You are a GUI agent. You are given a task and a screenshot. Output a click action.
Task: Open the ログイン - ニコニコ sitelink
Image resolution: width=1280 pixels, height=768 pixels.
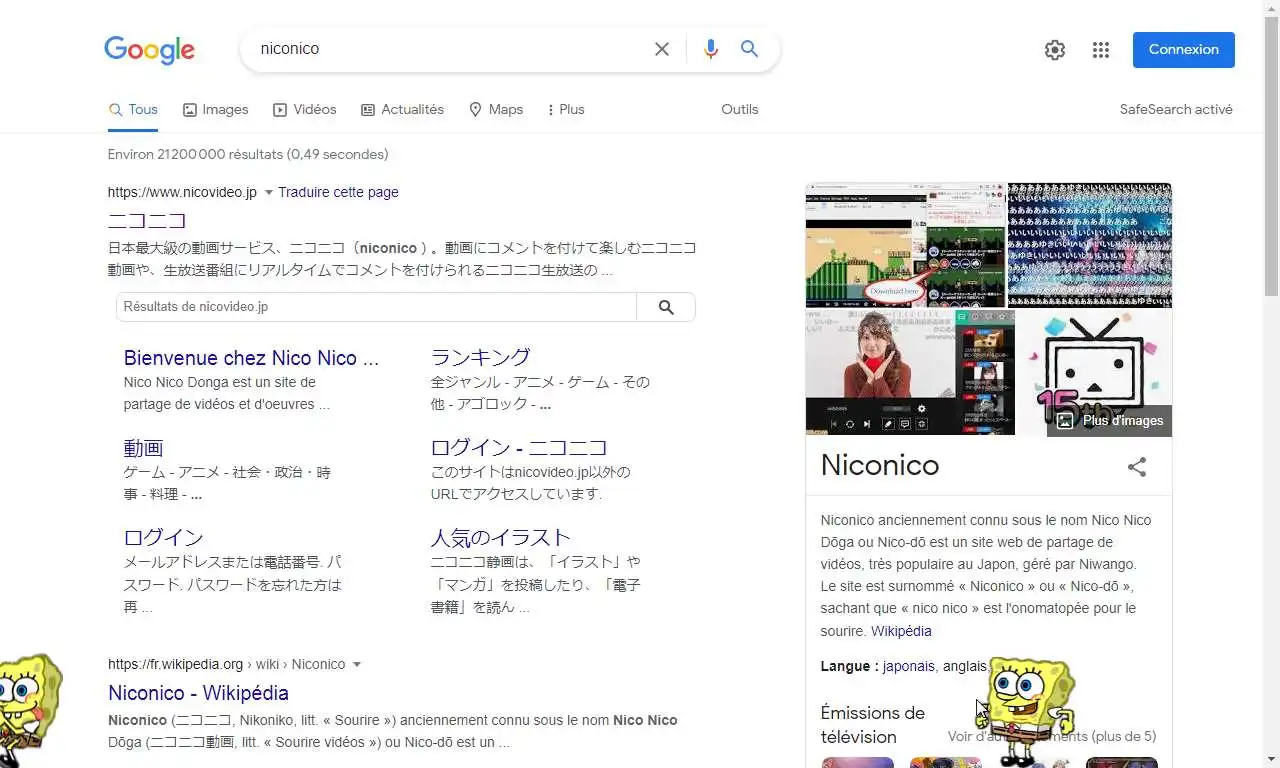click(519, 447)
